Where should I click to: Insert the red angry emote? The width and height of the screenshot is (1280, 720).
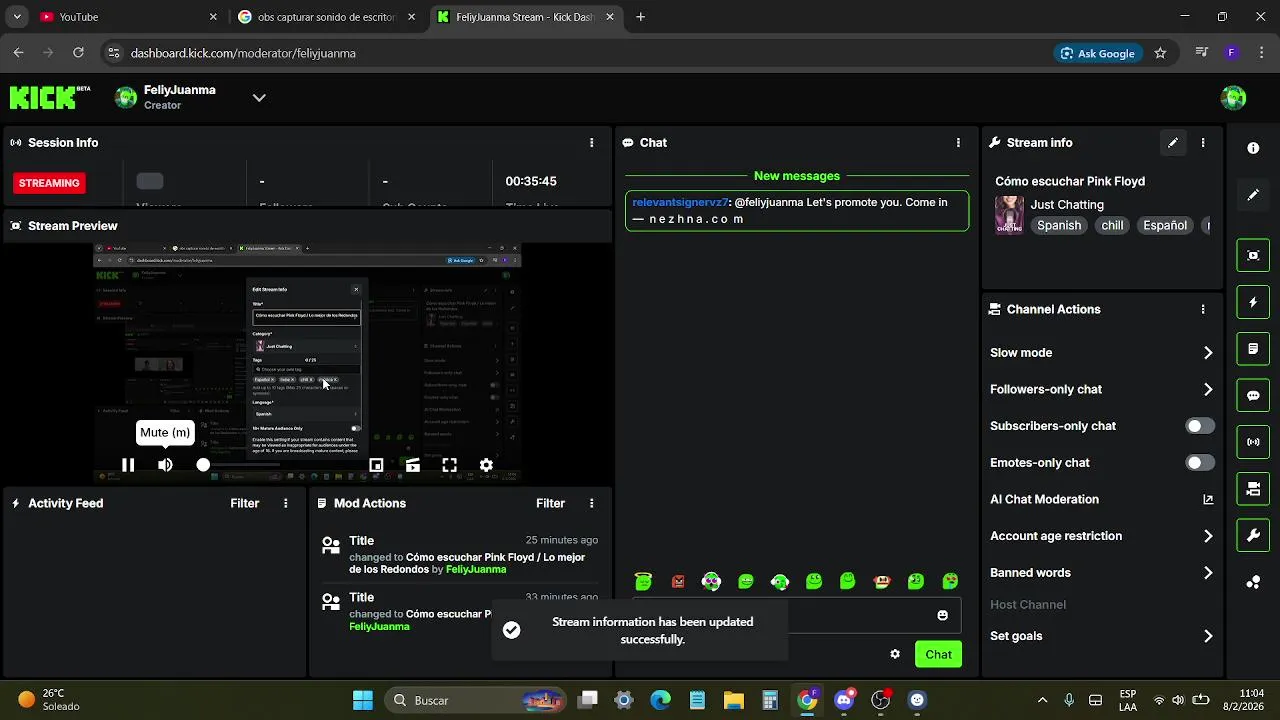[x=678, y=582]
